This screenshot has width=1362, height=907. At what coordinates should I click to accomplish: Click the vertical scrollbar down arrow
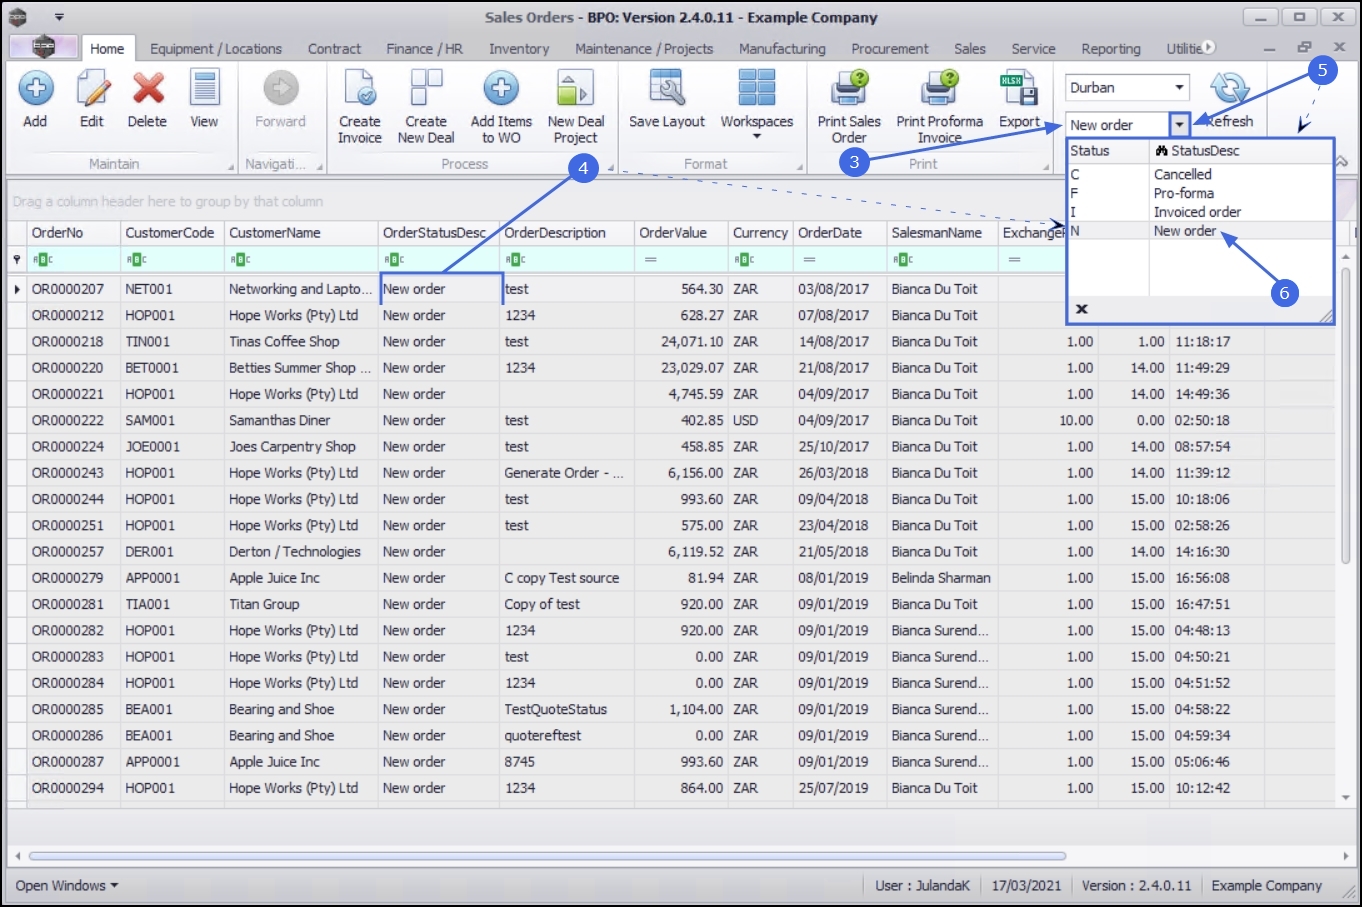[1346, 798]
